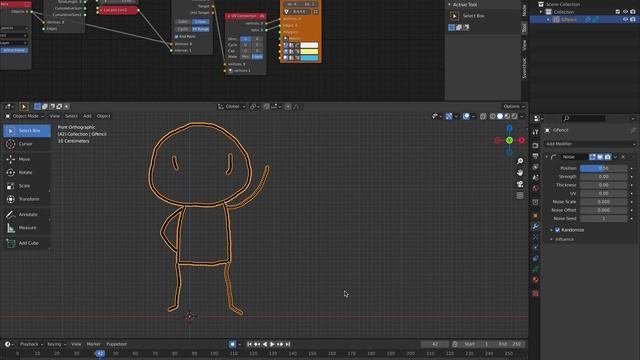Open the viewport Object menu
This screenshot has height=360, width=640.
104,116
